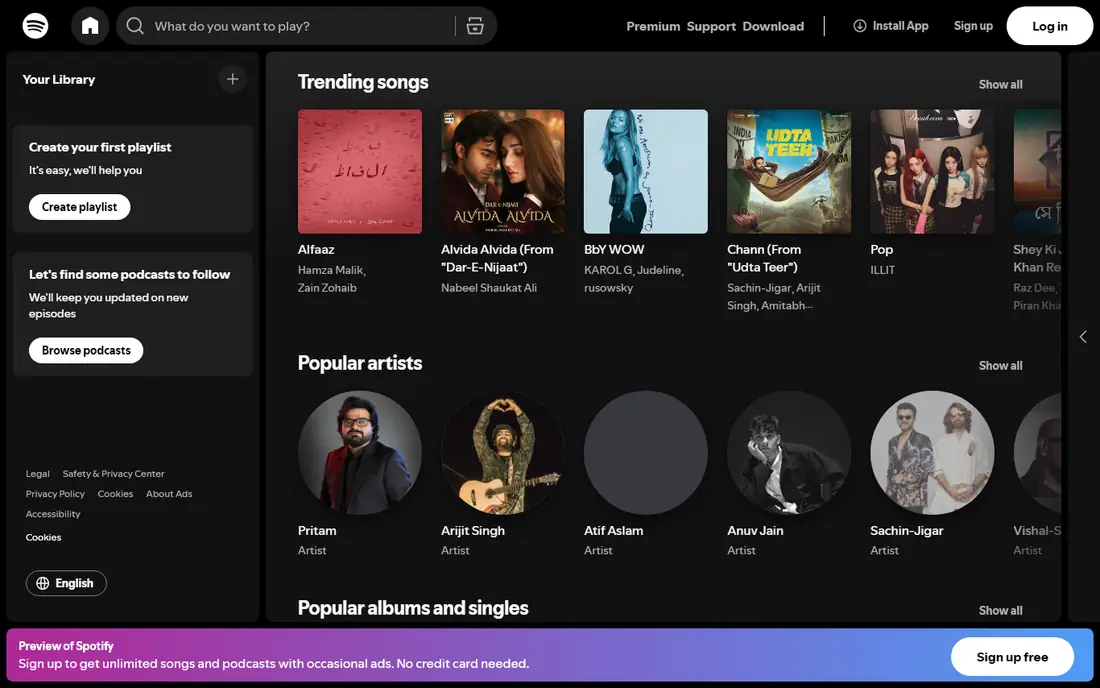This screenshot has height=688, width=1100.
Task: Show all Popular albums and singles
Action: [x=1000, y=610]
